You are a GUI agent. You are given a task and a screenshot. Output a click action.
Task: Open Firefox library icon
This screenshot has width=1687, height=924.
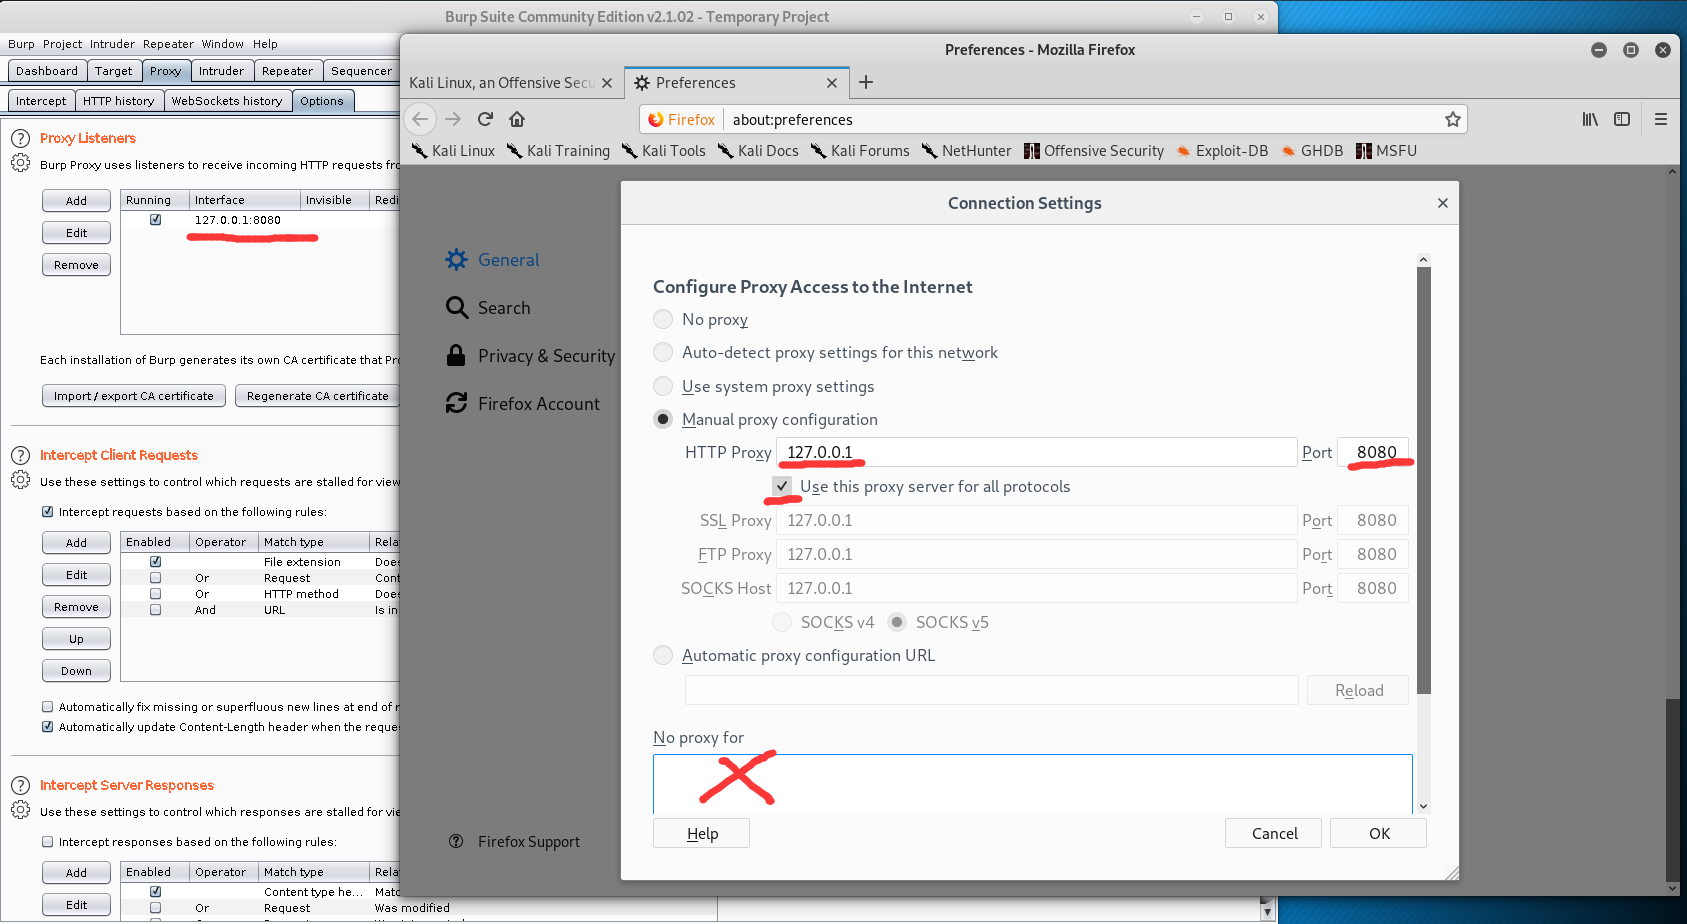pos(1590,119)
